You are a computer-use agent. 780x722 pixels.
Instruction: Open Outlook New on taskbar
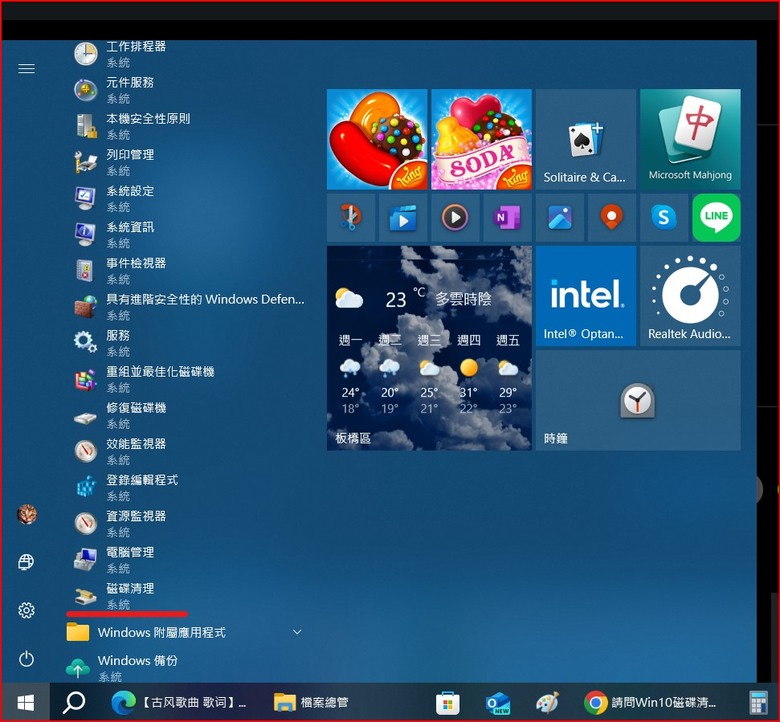click(497, 703)
